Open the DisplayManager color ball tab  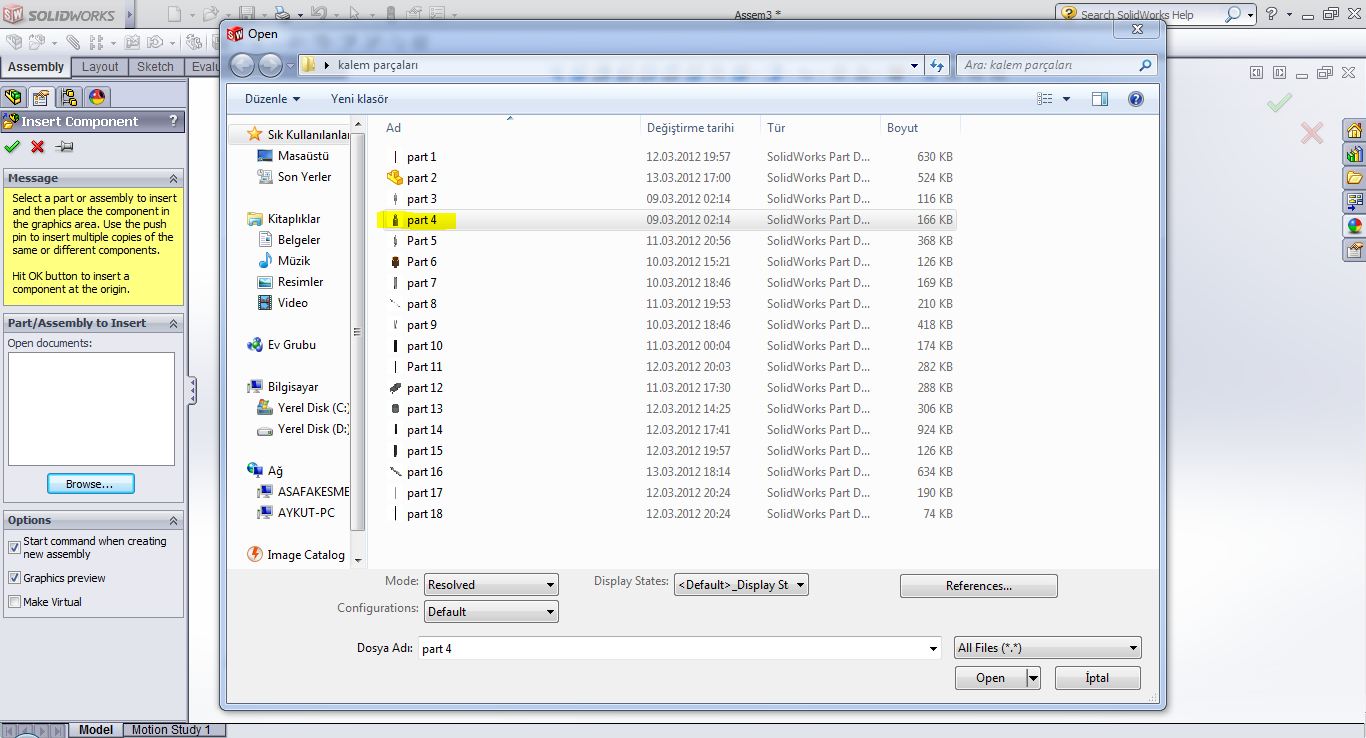click(x=97, y=97)
